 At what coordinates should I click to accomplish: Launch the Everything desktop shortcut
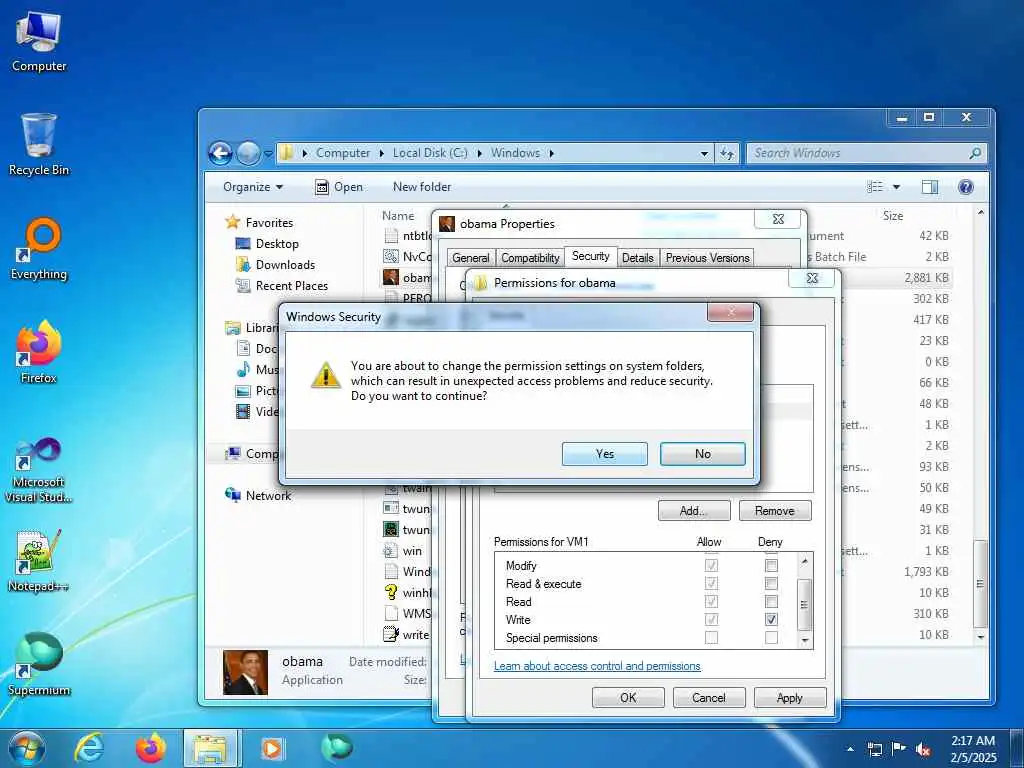point(39,249)
